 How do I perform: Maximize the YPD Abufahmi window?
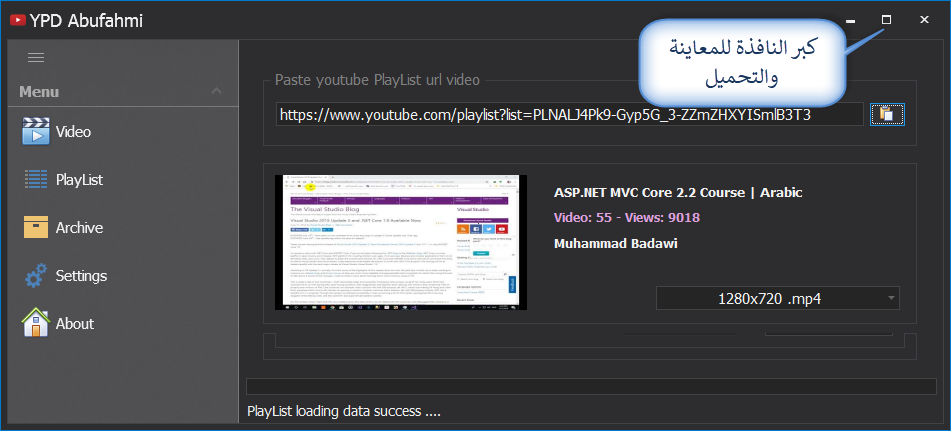tap(887, 20)
